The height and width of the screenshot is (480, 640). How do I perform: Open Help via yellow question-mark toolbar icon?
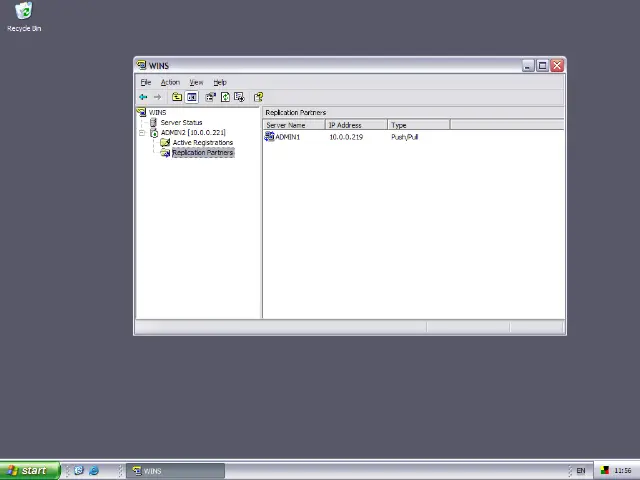click(258, 97)
